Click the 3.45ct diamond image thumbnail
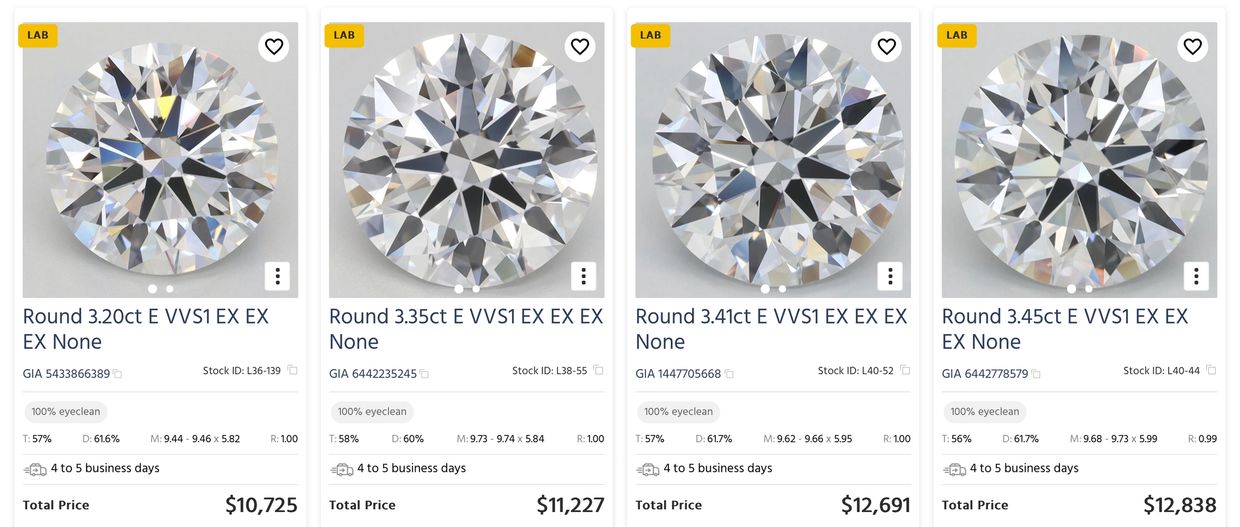This screenshot has height=527, width=1240. coord(1079,160)
